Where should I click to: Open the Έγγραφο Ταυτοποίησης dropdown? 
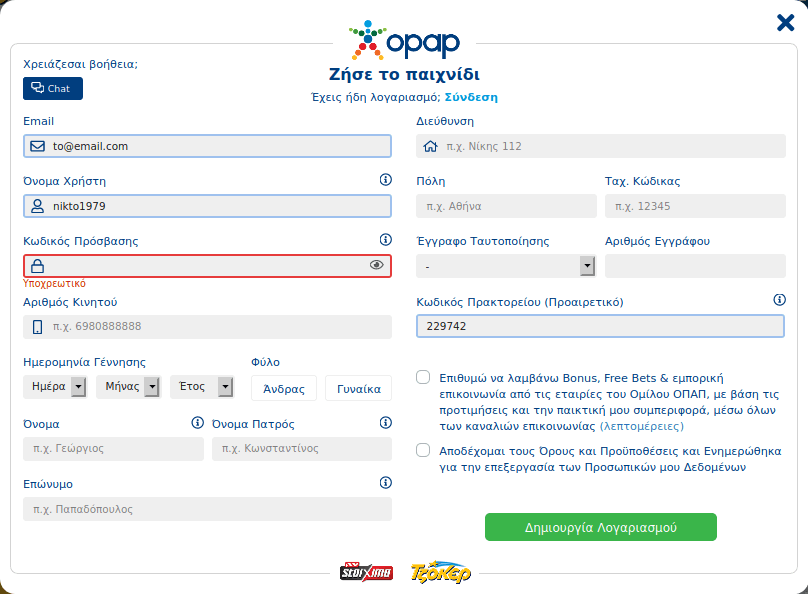[506, 266]
